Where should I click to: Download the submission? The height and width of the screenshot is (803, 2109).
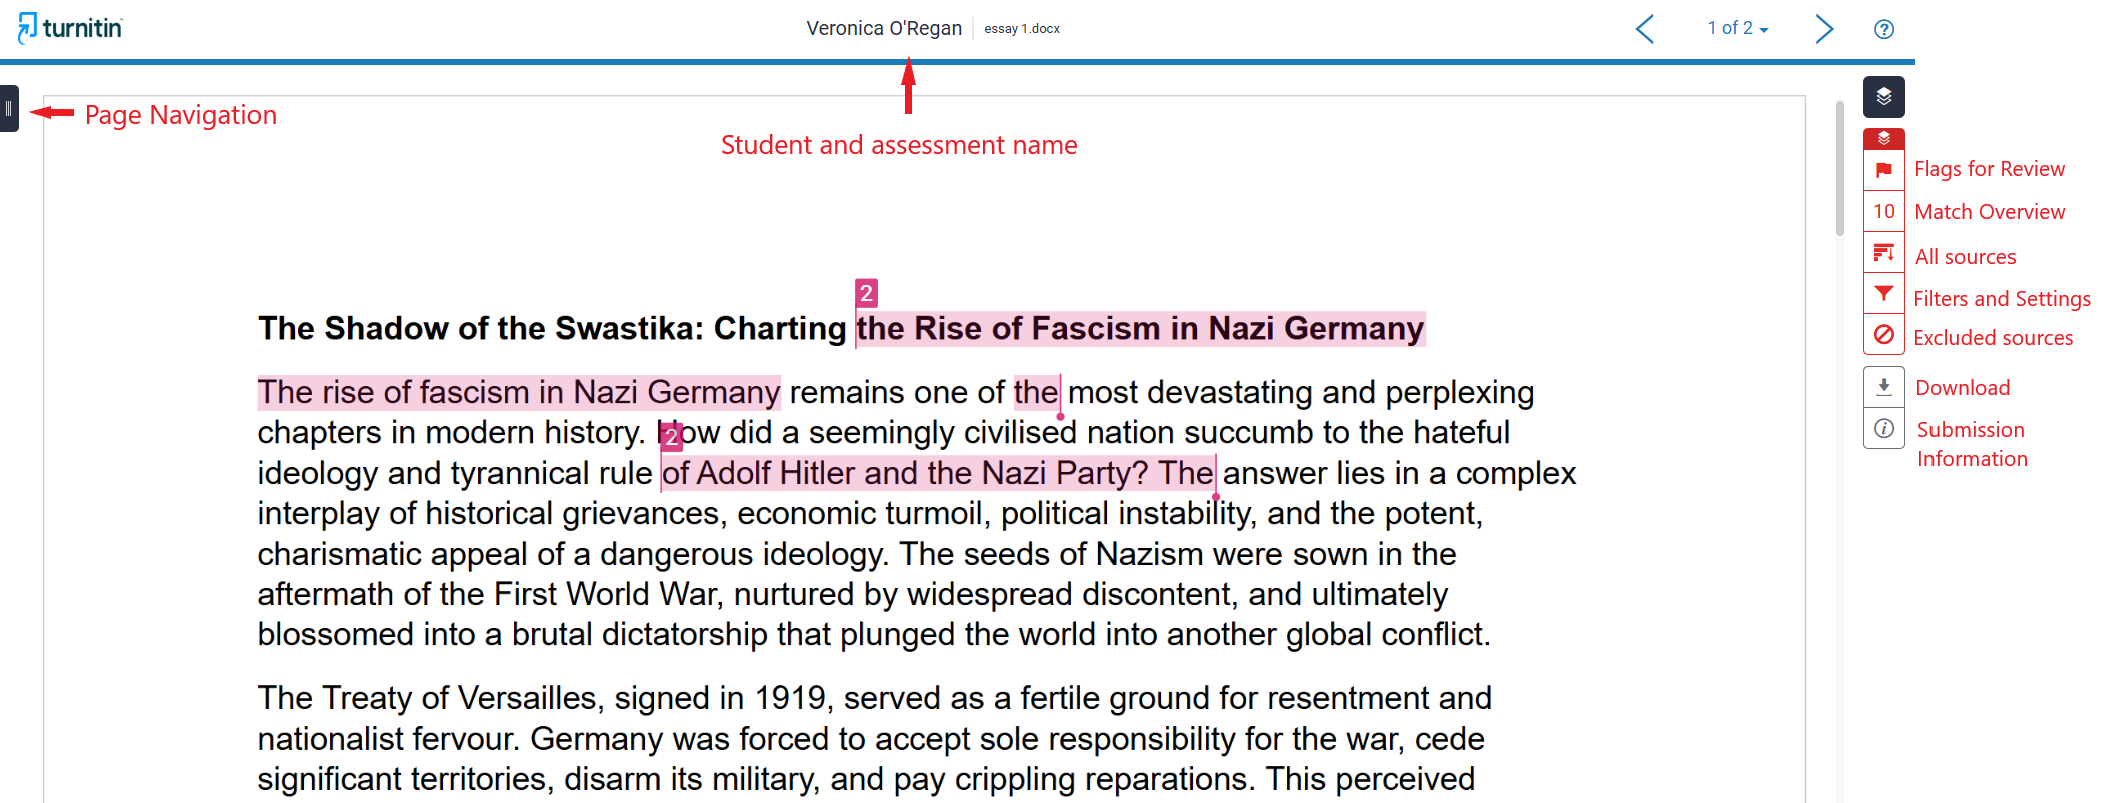click(1883, 386)
